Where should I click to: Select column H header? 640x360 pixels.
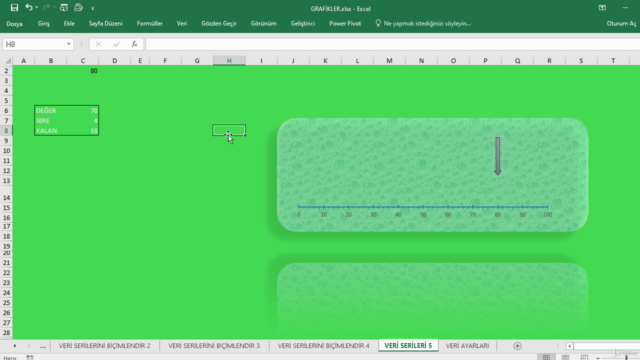229,61
